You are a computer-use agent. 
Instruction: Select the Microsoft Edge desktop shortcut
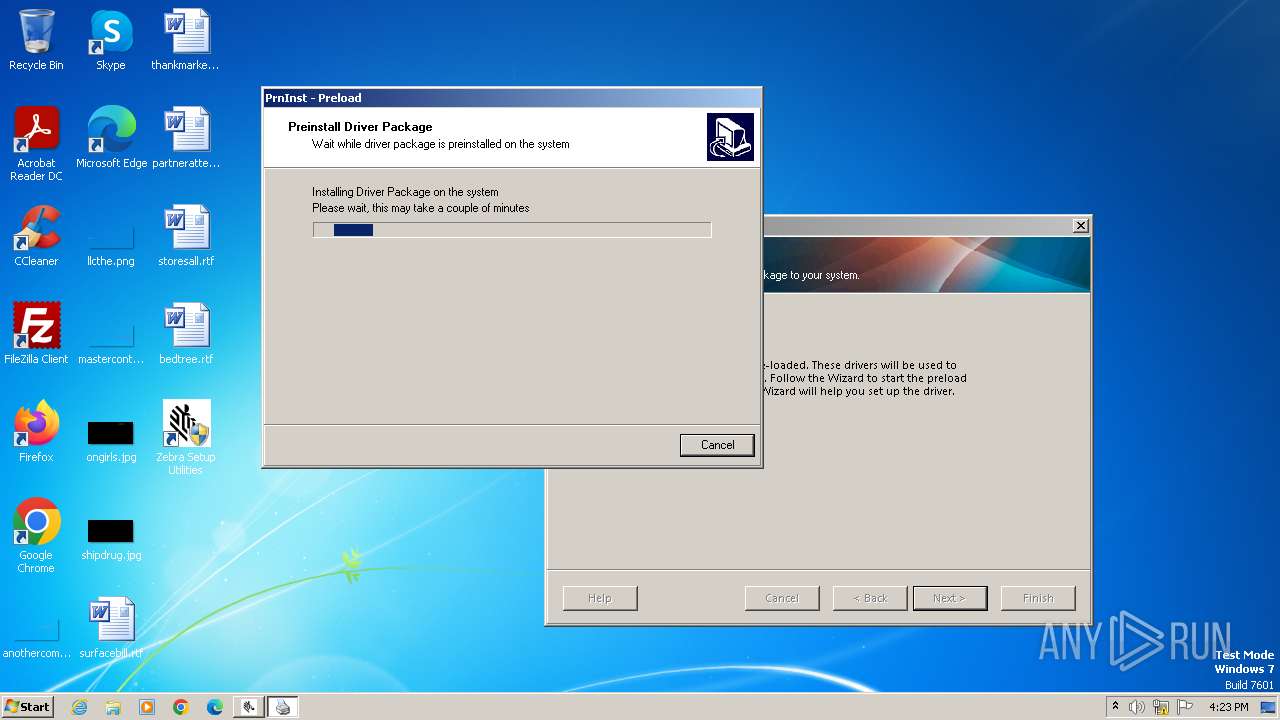coord(111,138)
